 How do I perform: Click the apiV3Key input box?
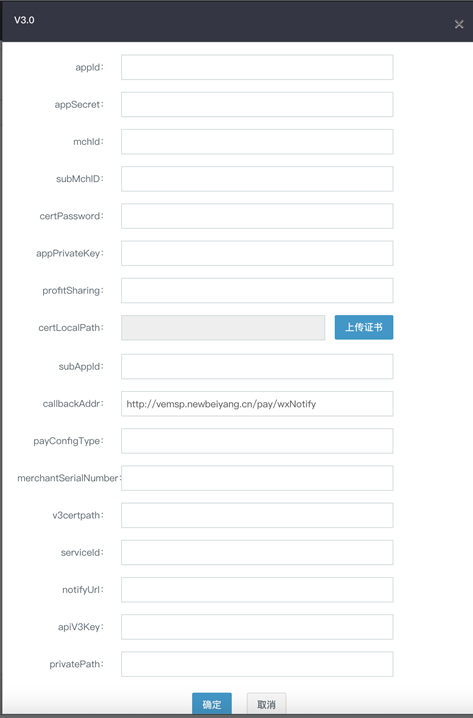point(257,627)
